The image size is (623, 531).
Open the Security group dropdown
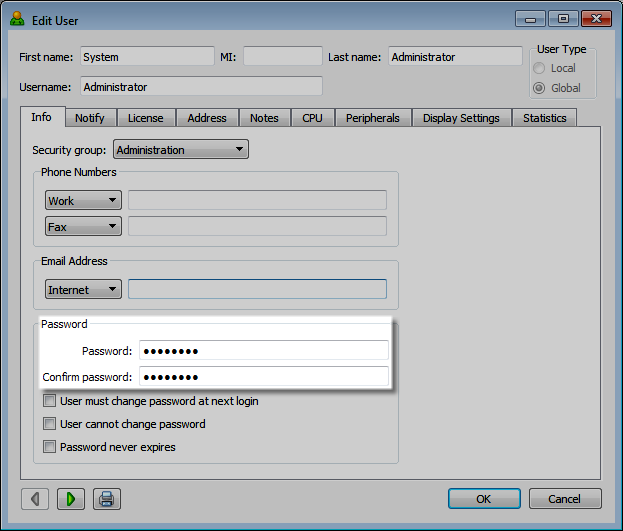(x=180, y=150)
